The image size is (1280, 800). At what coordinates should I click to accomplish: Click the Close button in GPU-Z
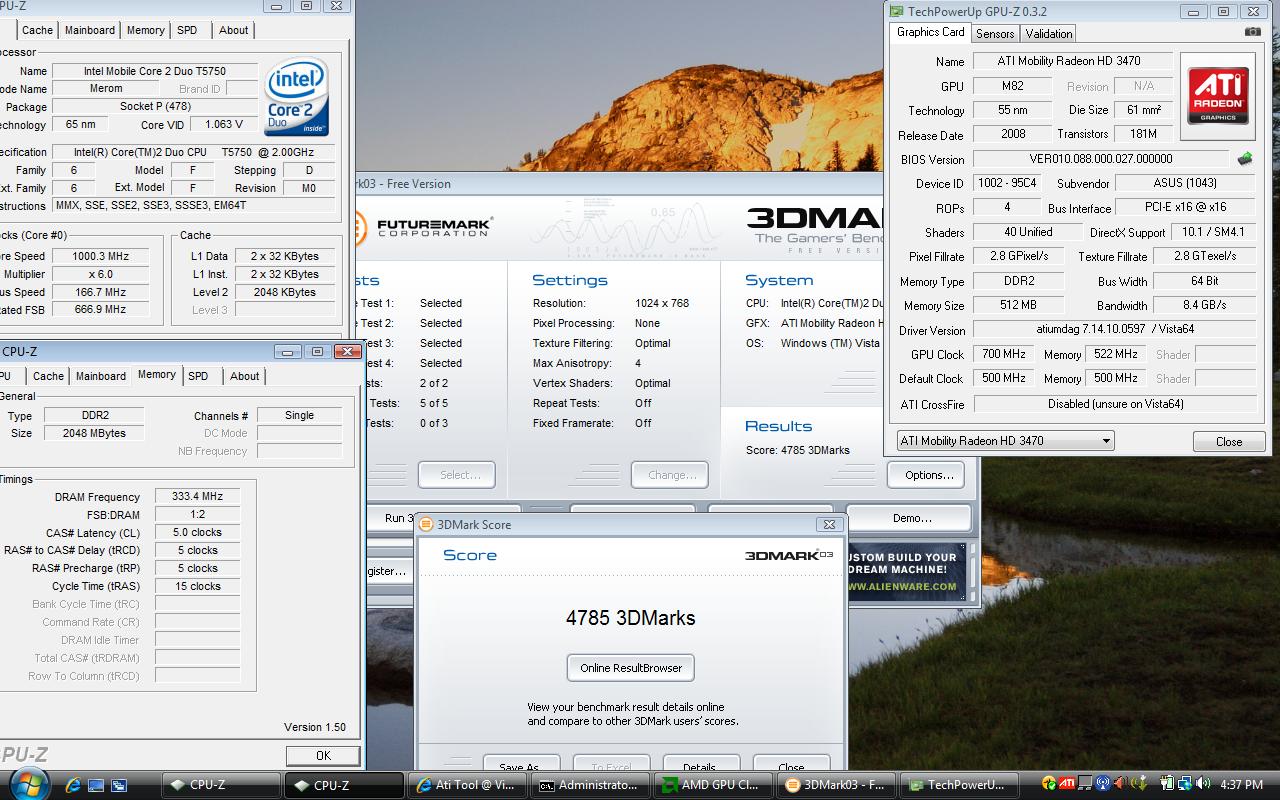pos(1229,442)
